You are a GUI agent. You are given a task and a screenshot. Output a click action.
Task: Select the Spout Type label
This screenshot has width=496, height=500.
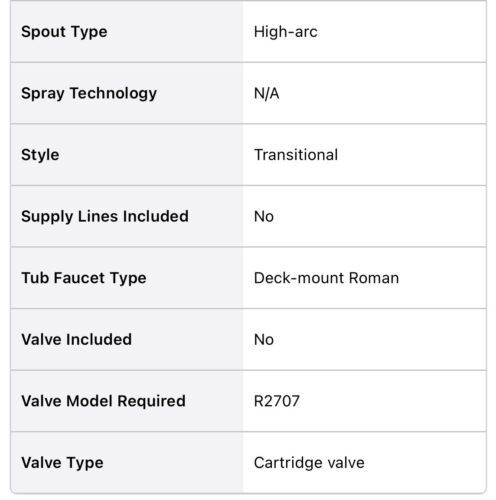click(64, 32)
